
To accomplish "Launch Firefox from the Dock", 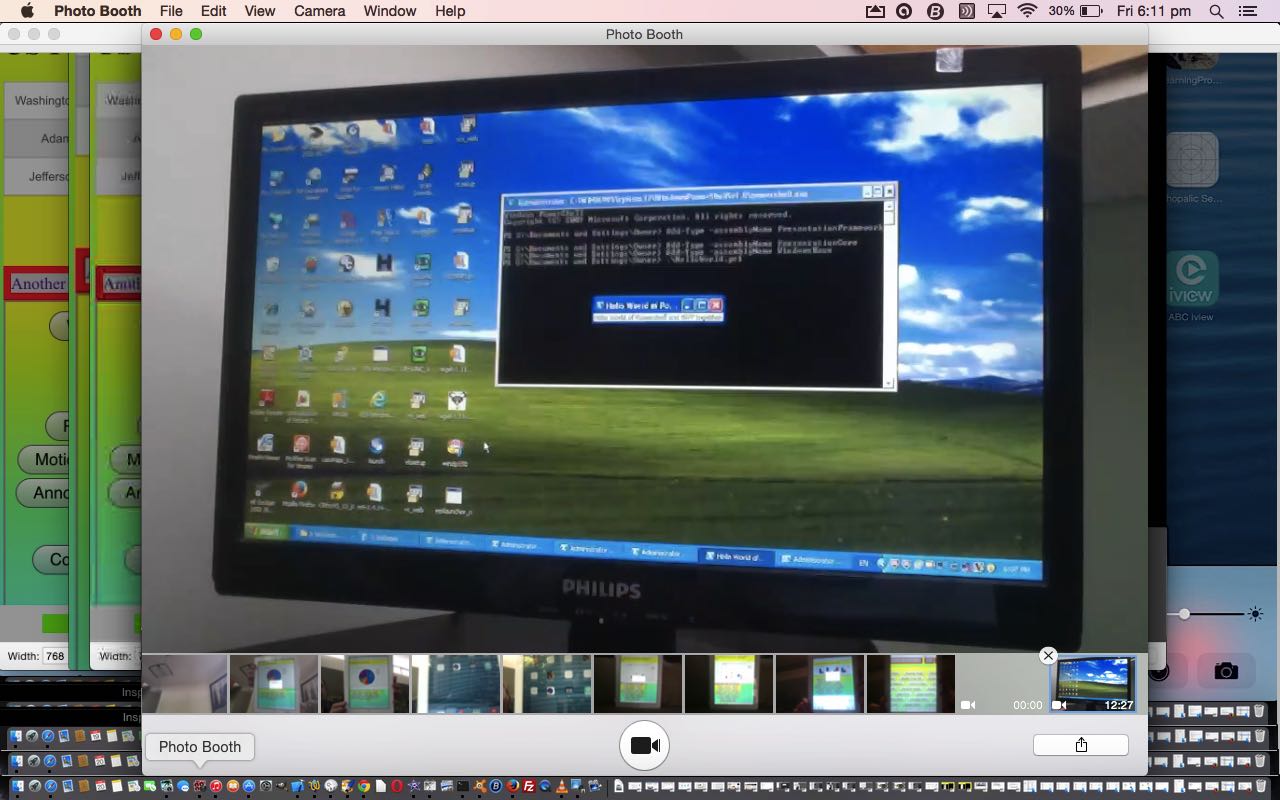I will pos(512,786).
